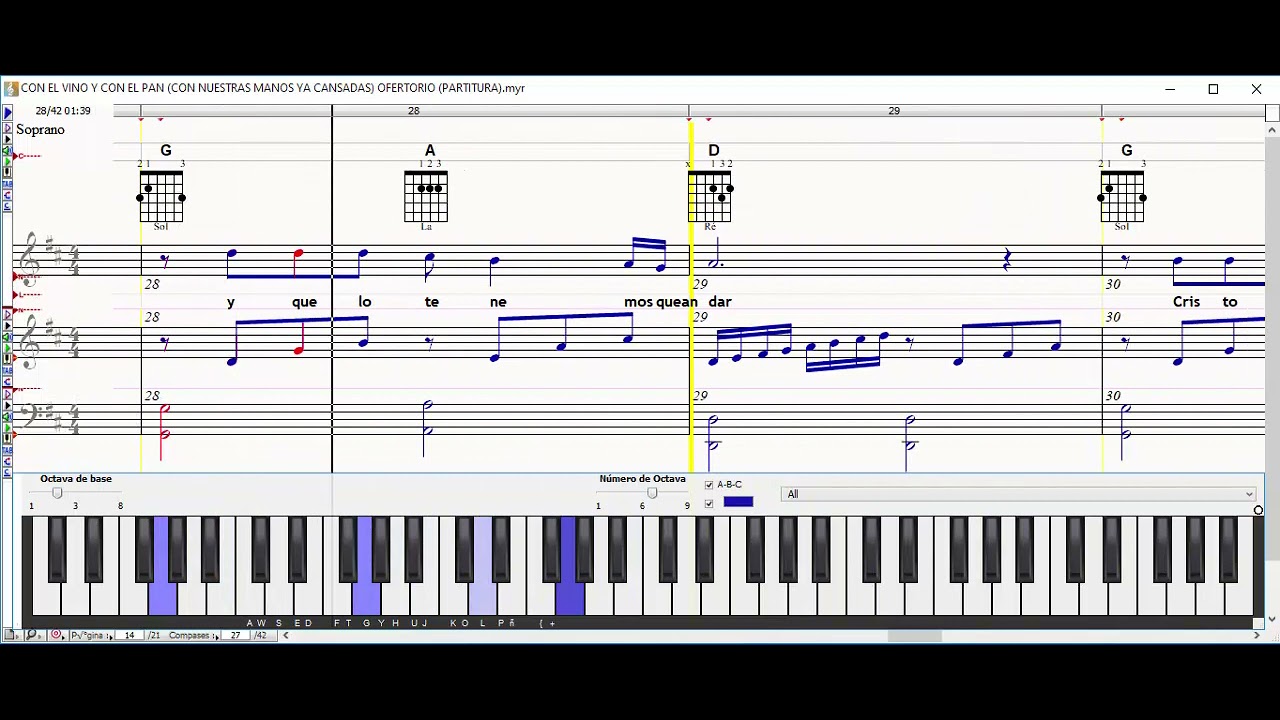Click the Número de Octava slider handle
This screenshot has height=720, width=1280.
coord(652,492)
